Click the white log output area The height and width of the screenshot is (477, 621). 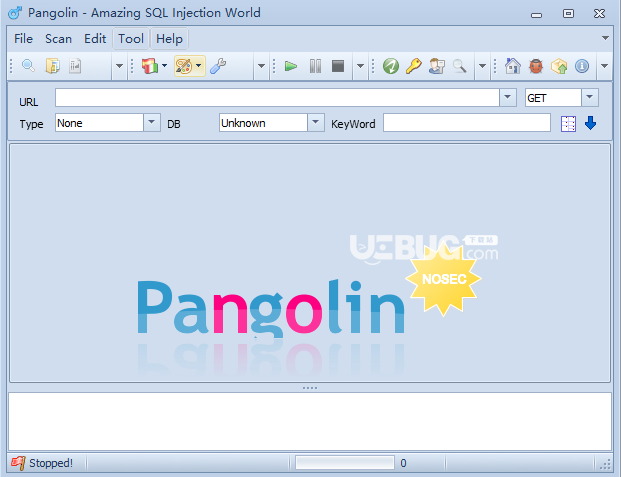[310, 421]
